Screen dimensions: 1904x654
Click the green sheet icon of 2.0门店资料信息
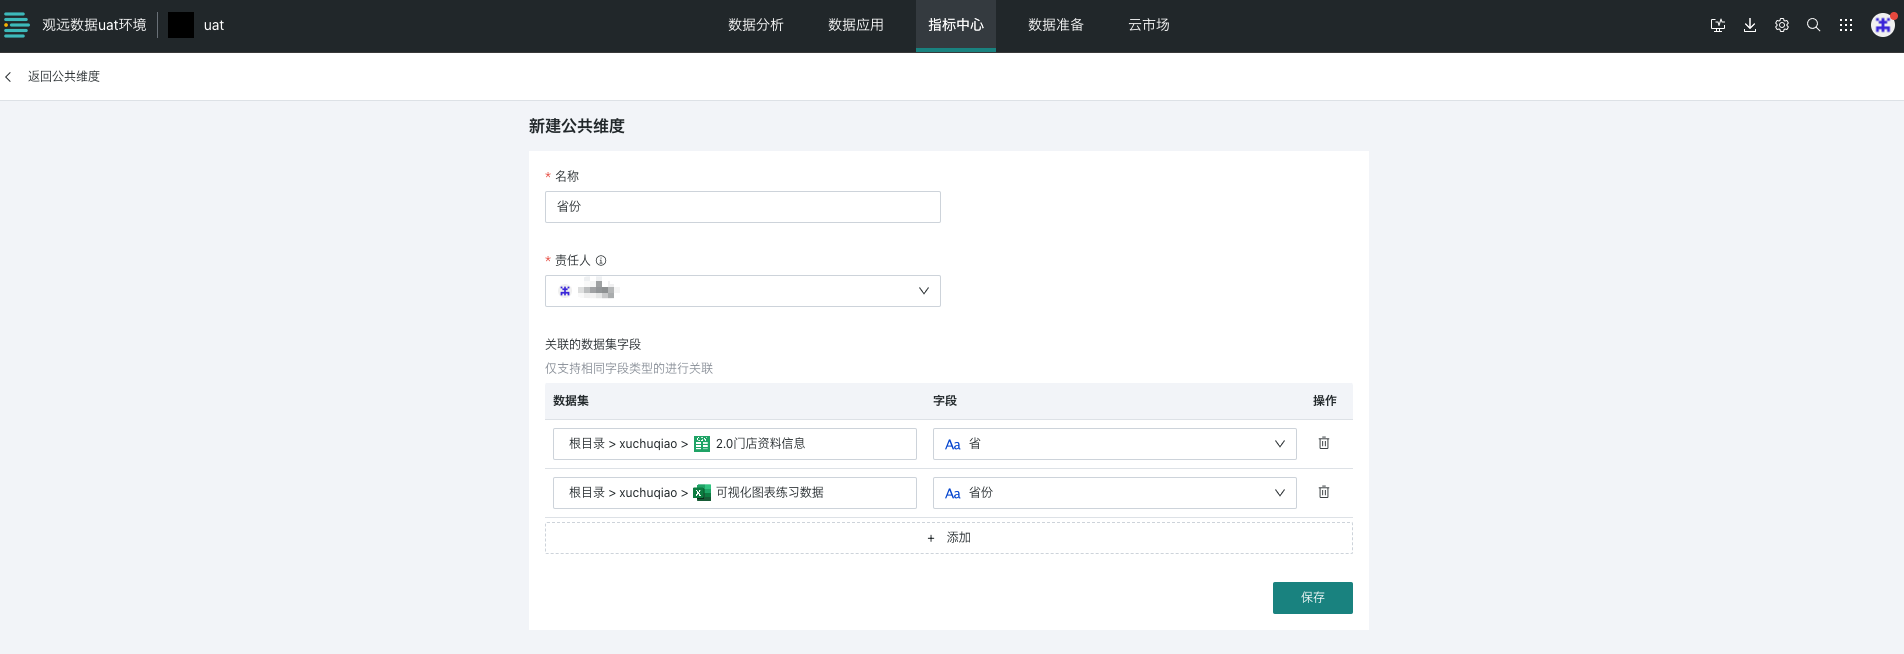pyautogui.click(x=702, y=444)
